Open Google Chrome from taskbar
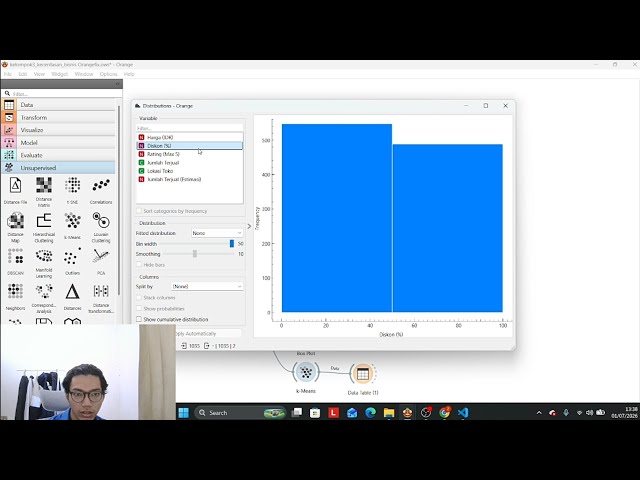Screen dimensions: 640x480 [444, 413]
